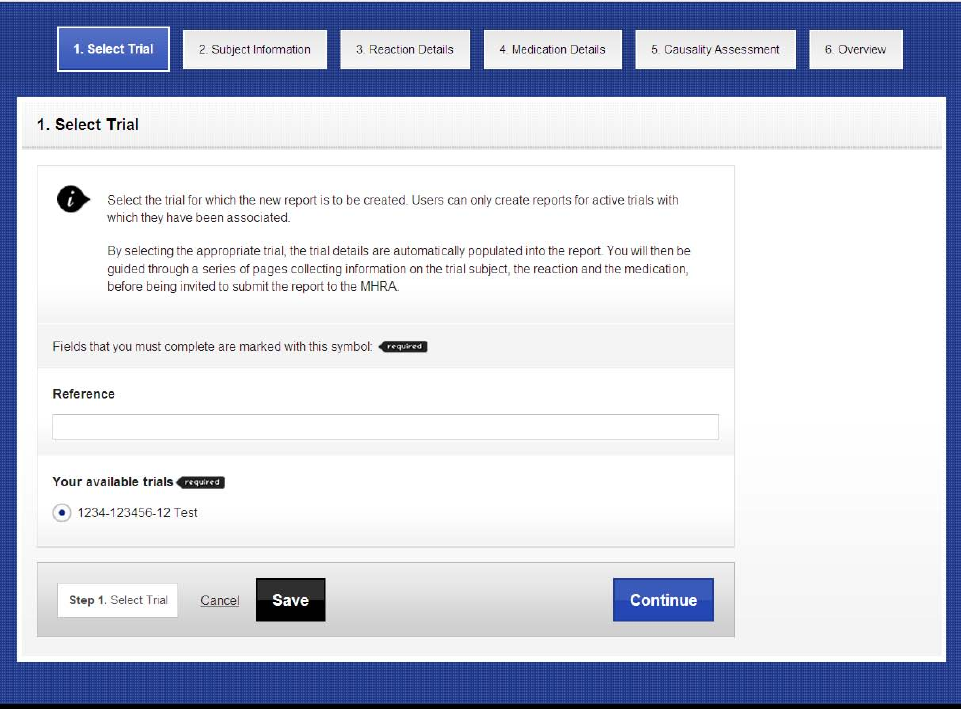Click the black information icon
Viewport: 961px width, 709px height.
tap(73, 199)
